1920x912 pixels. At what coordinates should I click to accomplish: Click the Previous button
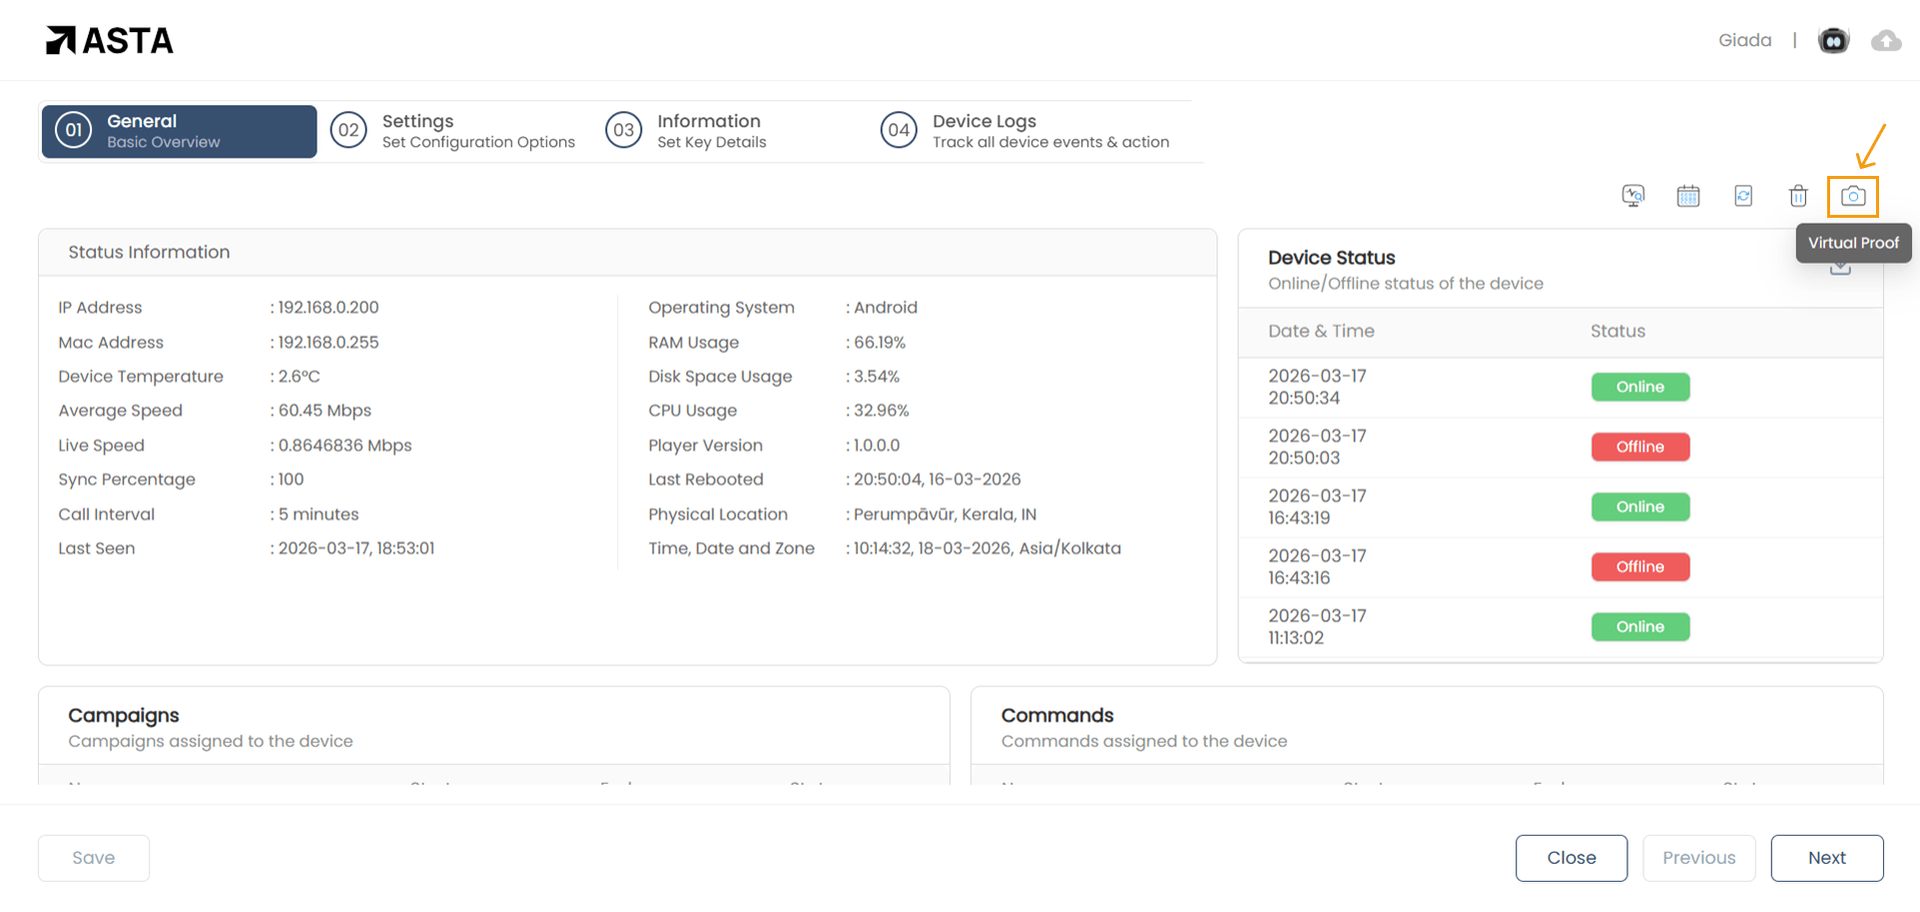tap(1698, 858)
